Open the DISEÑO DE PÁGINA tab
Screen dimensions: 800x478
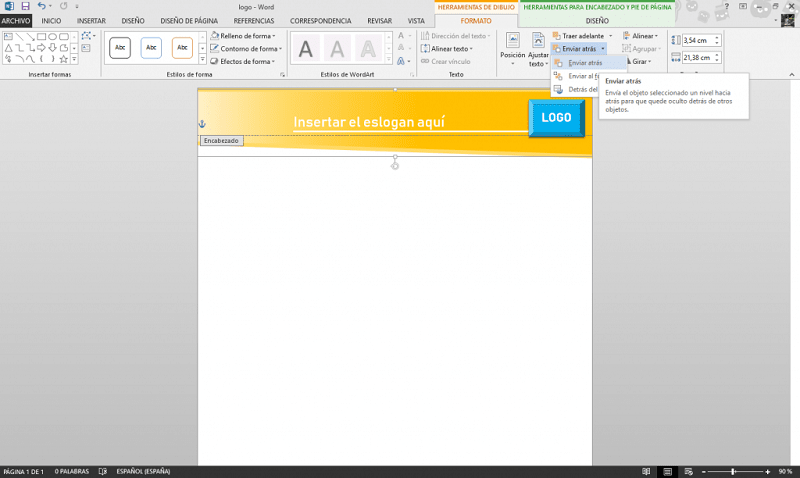pos(189,21)
